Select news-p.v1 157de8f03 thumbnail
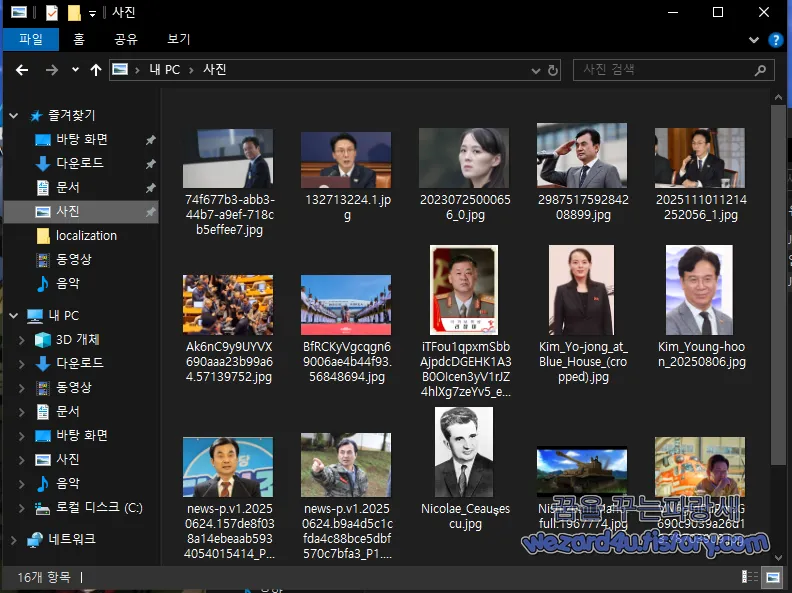Viewport: 792px width, 593px height. [x=228, y=467]
